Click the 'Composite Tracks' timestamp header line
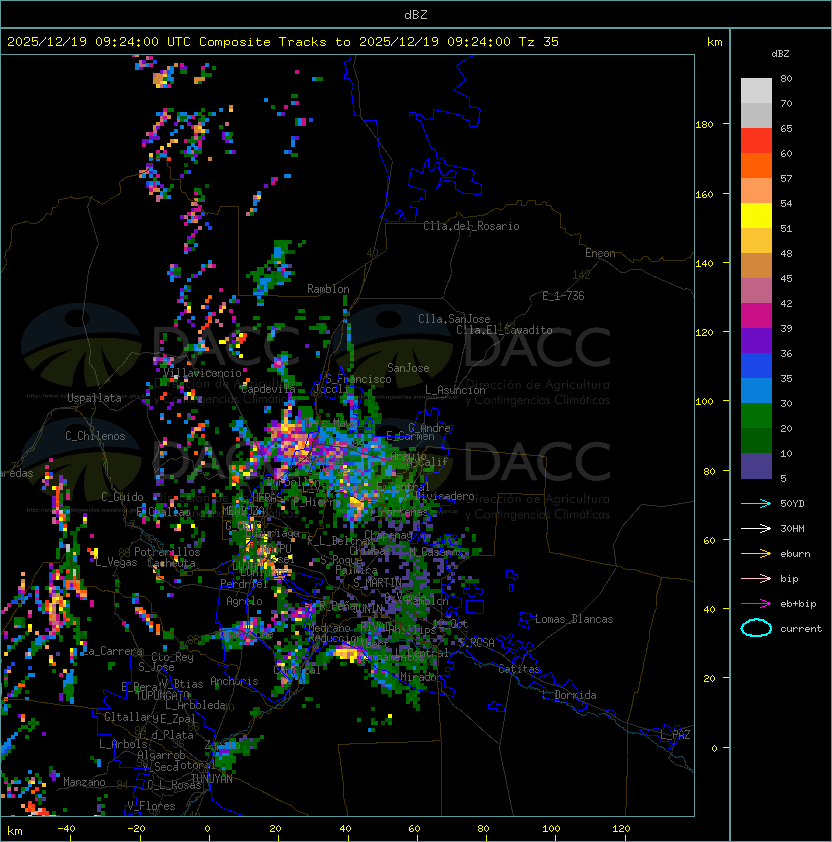Viewport: 832px width, 842px height. click(x=283, y=42)
